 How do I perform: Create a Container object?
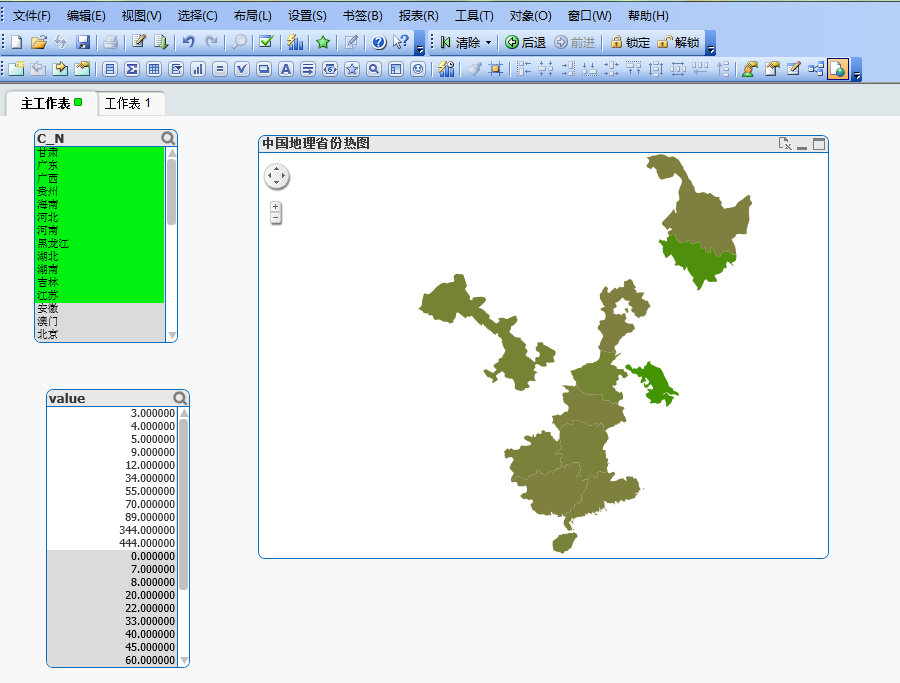click(x=396, y=69)
